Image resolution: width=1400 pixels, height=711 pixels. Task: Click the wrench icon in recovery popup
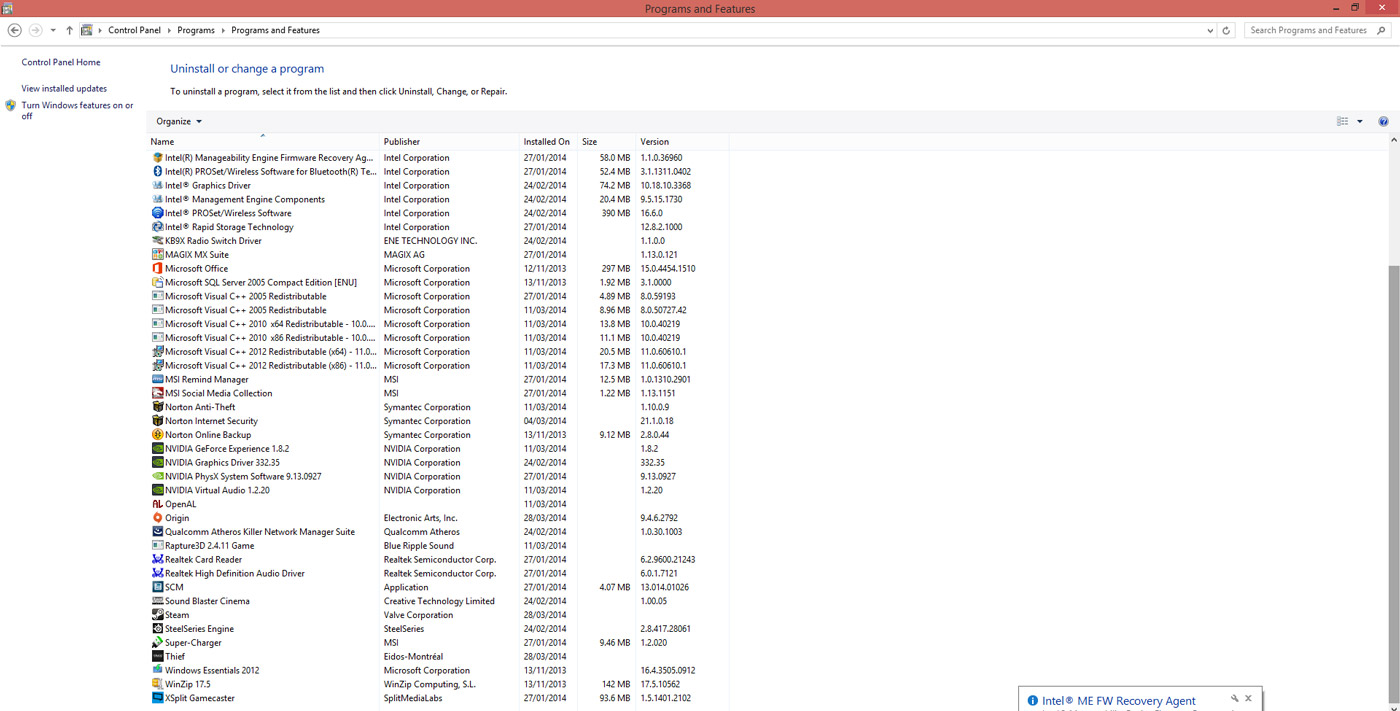pos(1234,699)
